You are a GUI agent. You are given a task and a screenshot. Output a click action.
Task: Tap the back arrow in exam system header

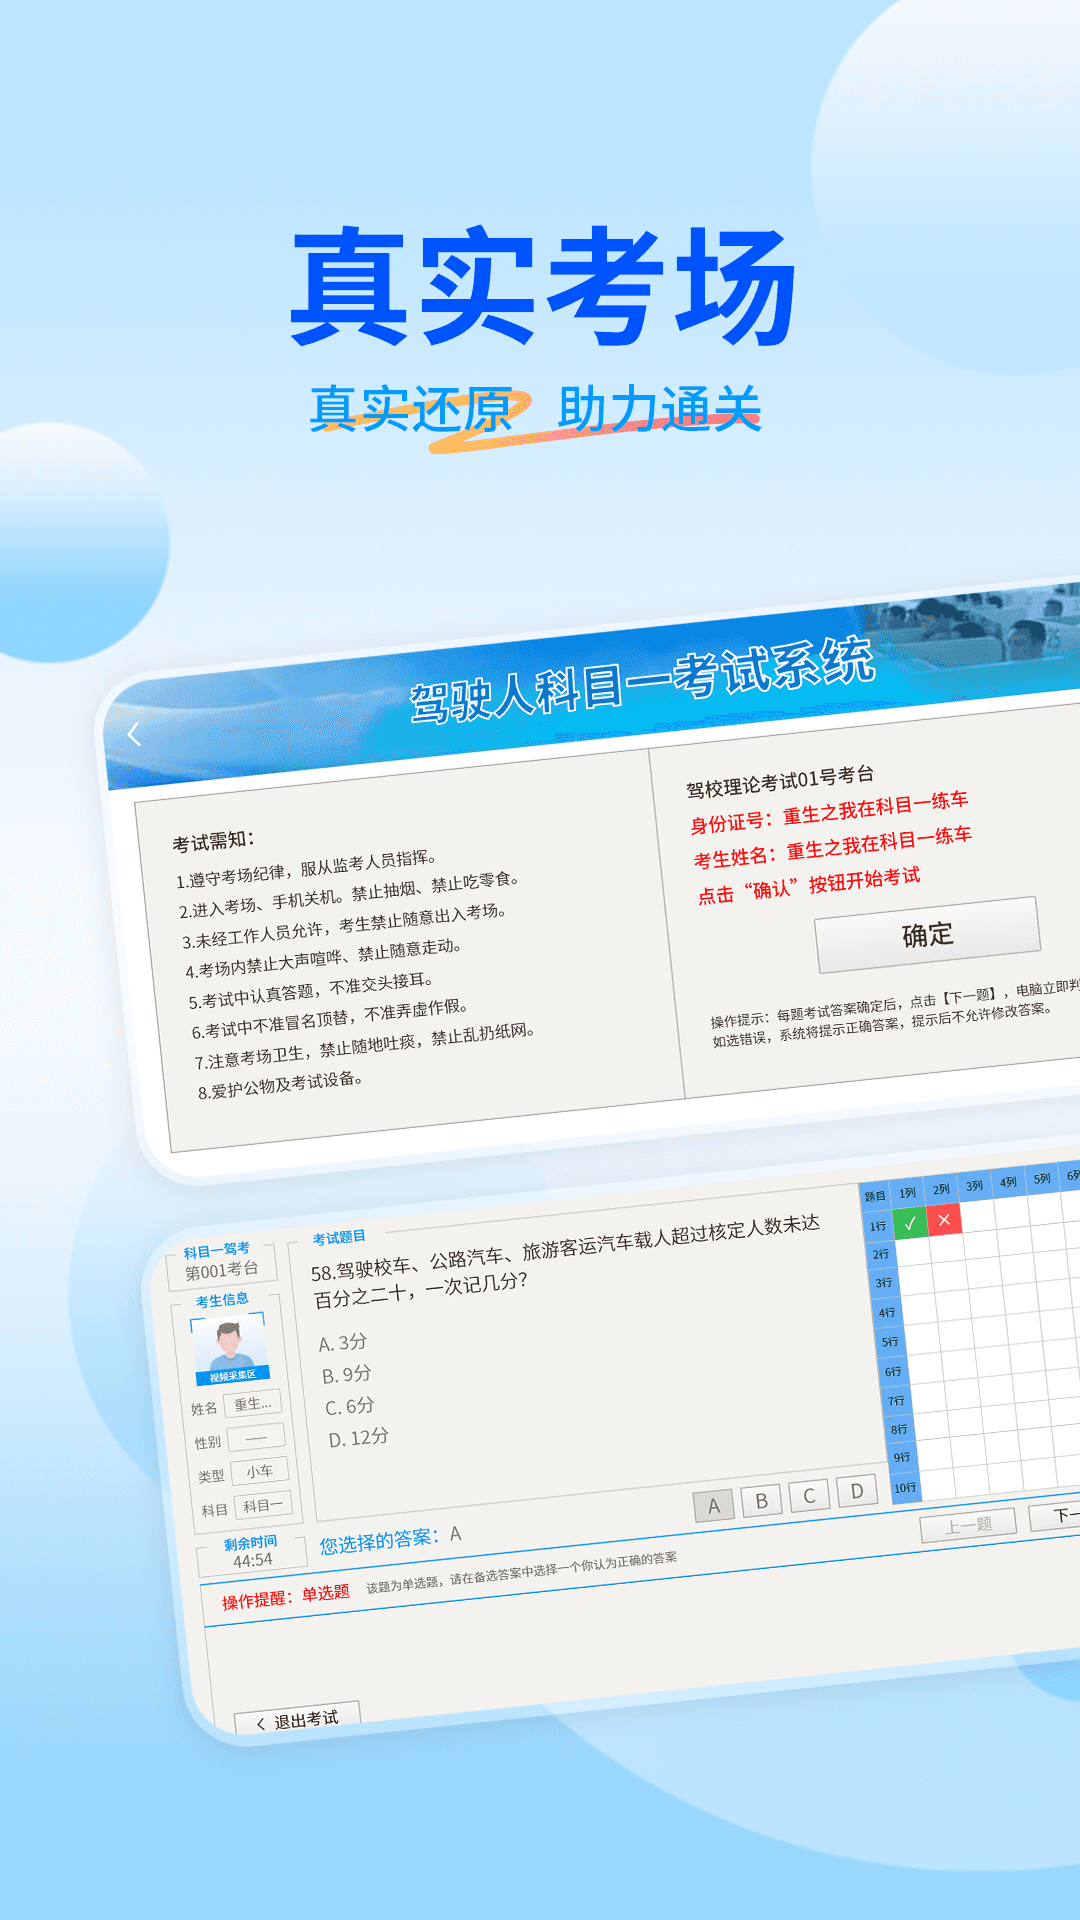tap(134, 734)
